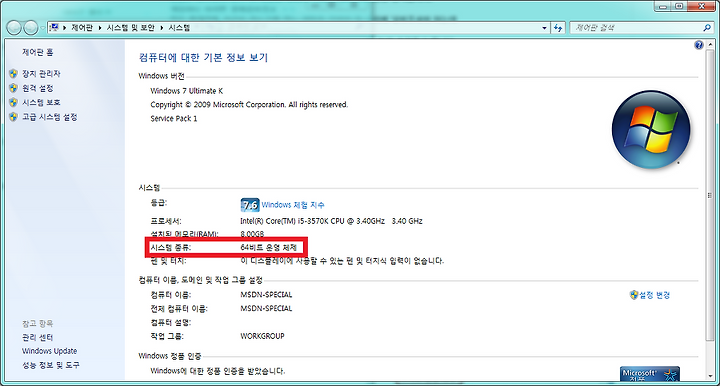Click the shield icon next to 원격 설정
Screen dimensions: 720x386
pyautogui.click(x=13, y=88)
